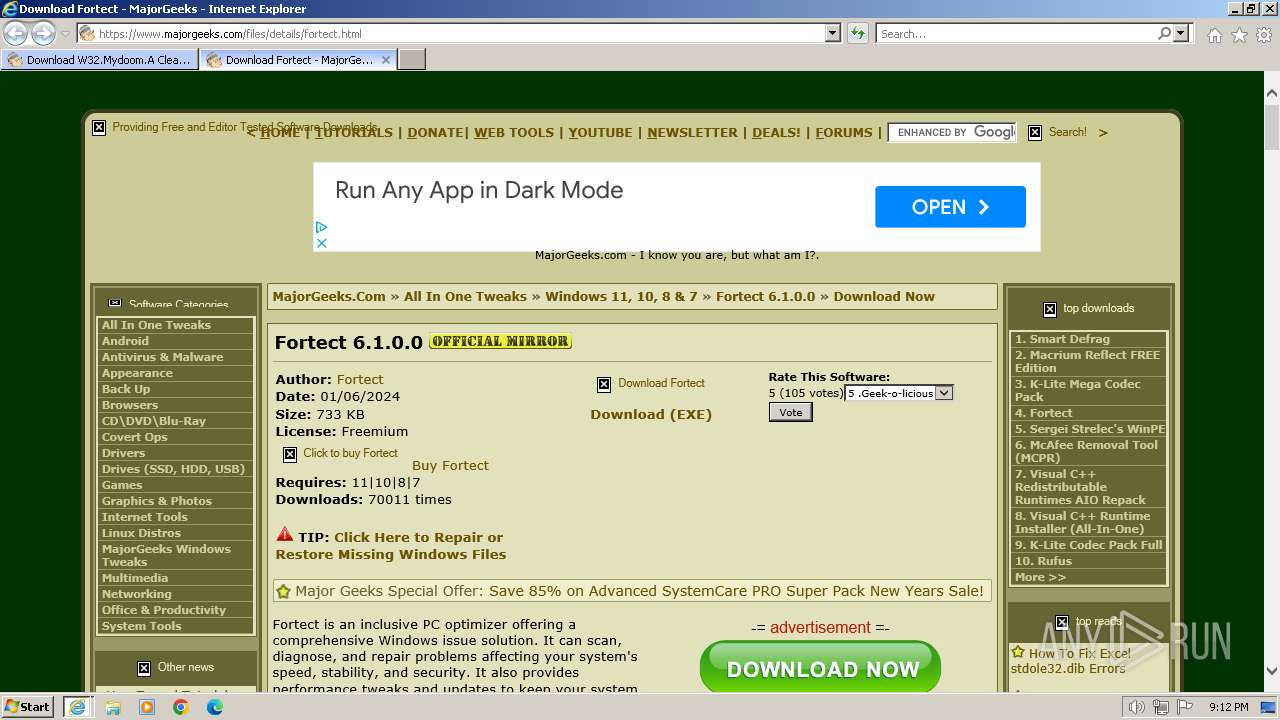Click the taskbar clock showing 9:12 PM
Image resolution: width=1280 pixels, height=720 pixels.
click(1228, 707)
